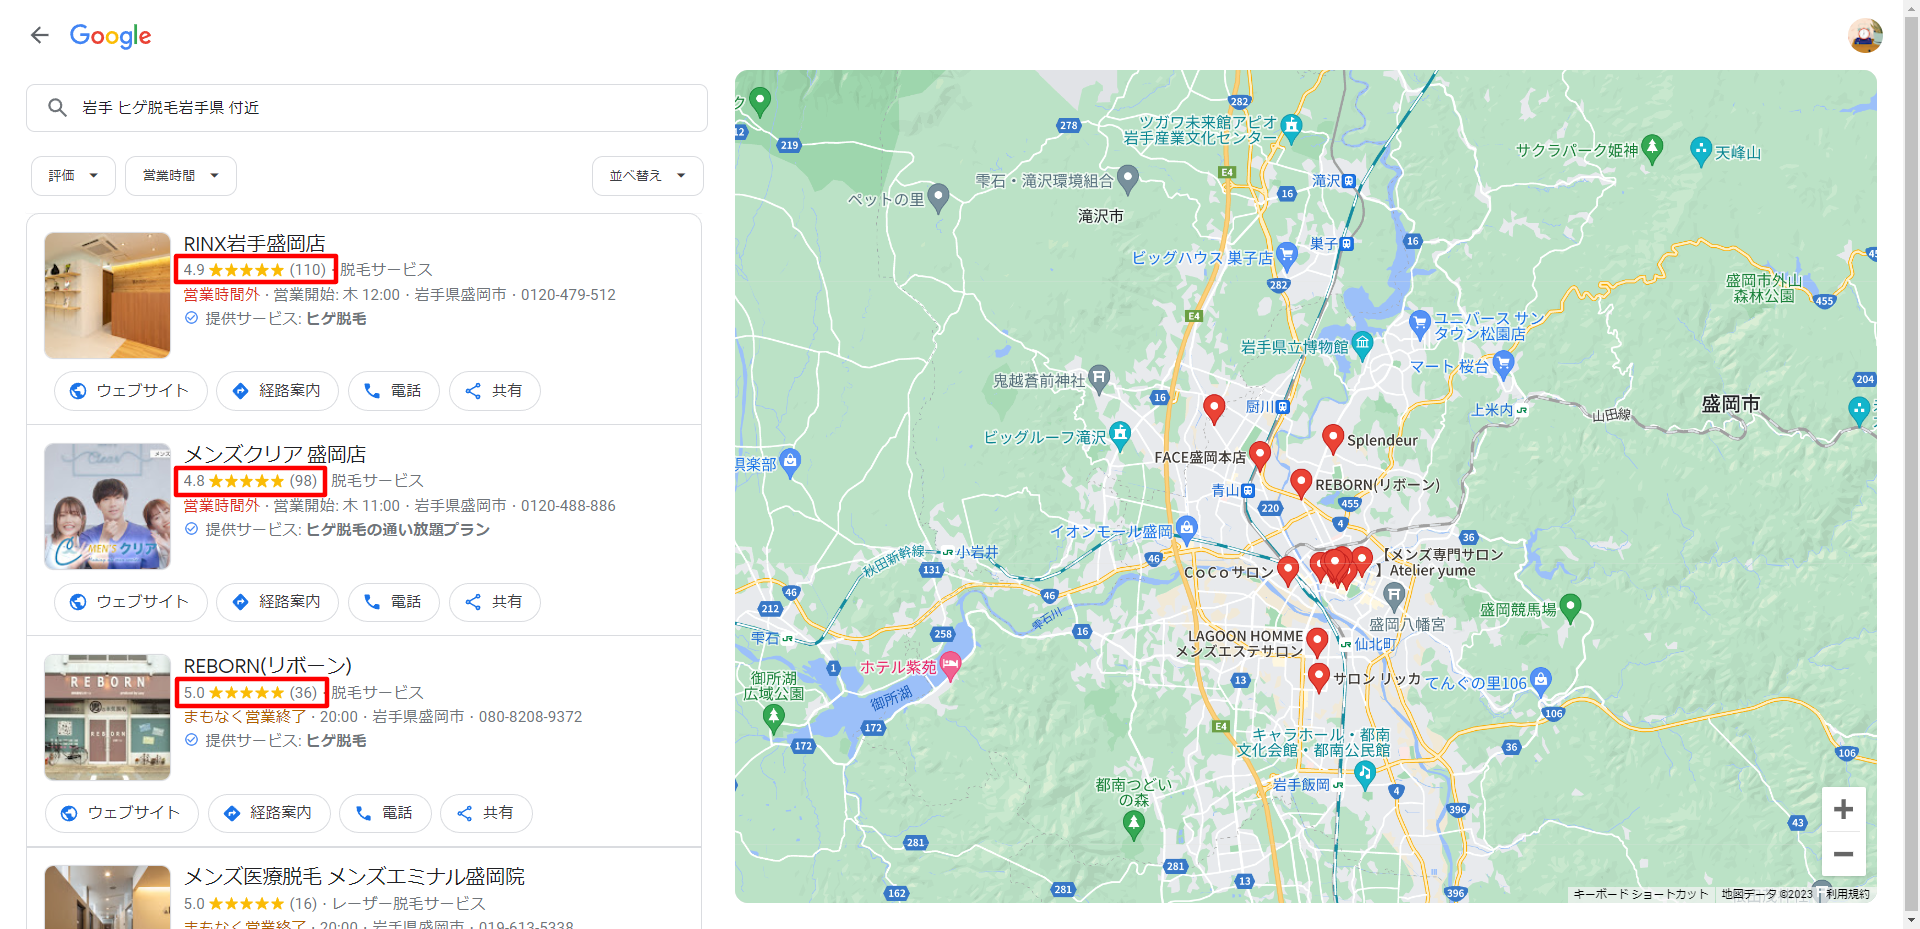Visit the REBORN(リボーン) ウェブサイト button

[x=122, y=813]
